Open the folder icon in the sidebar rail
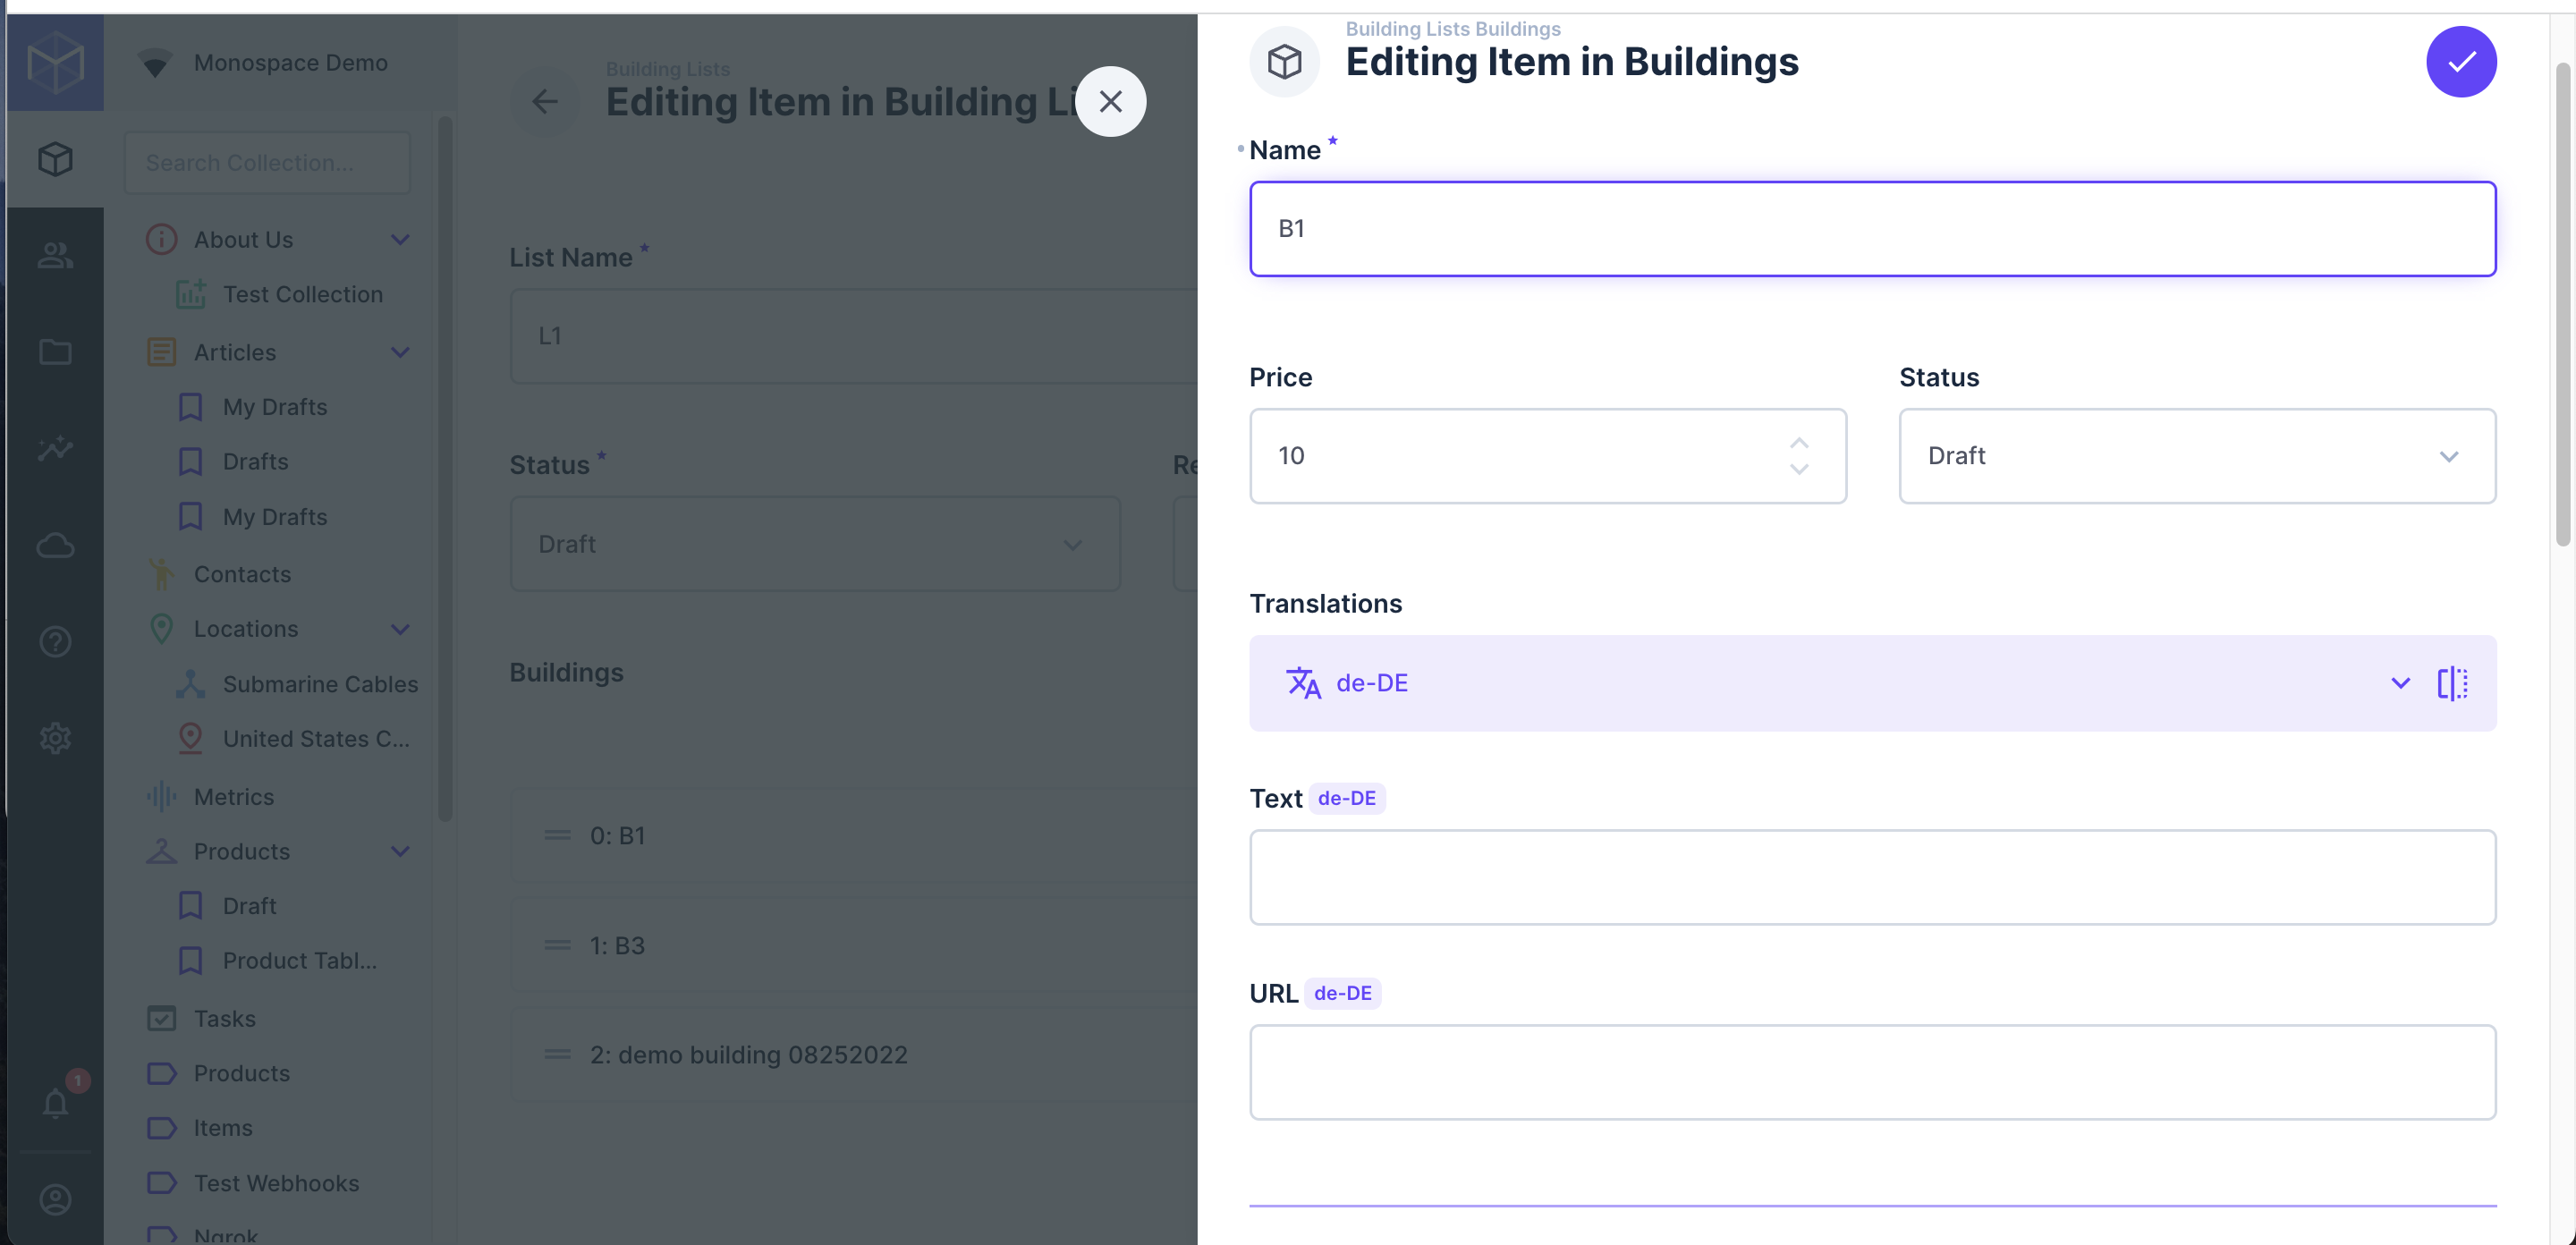Screen dimensions: 2576x1245 55,352
